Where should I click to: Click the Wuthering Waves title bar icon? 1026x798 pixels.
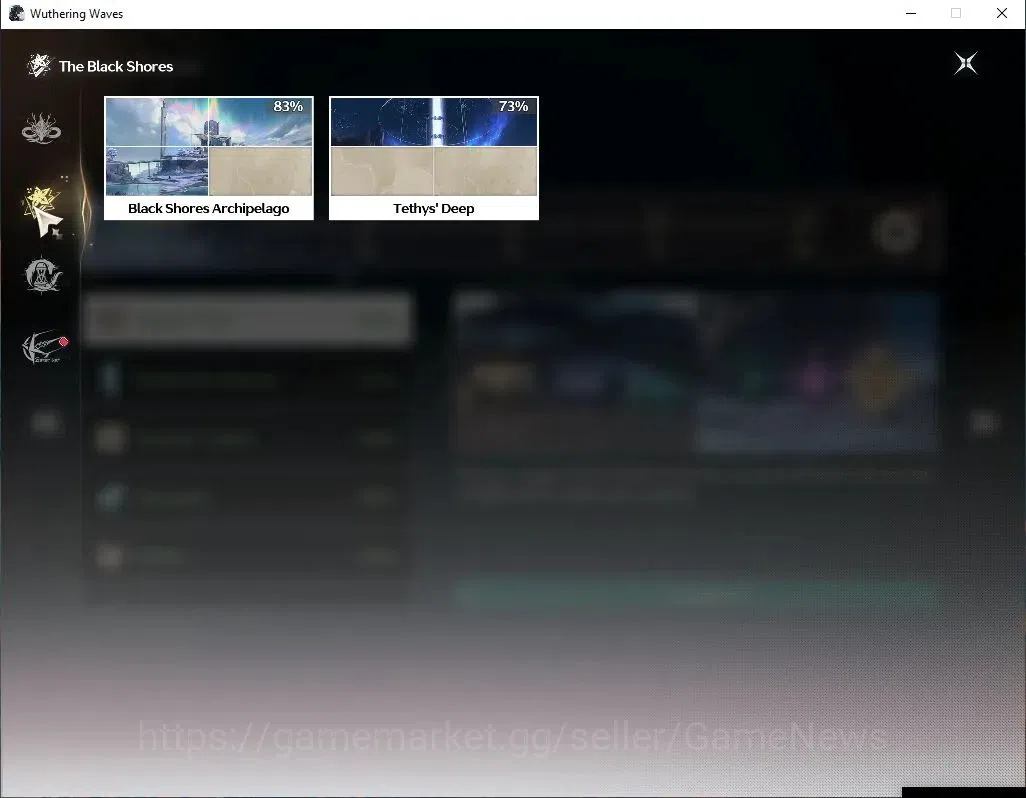[16, 14]
